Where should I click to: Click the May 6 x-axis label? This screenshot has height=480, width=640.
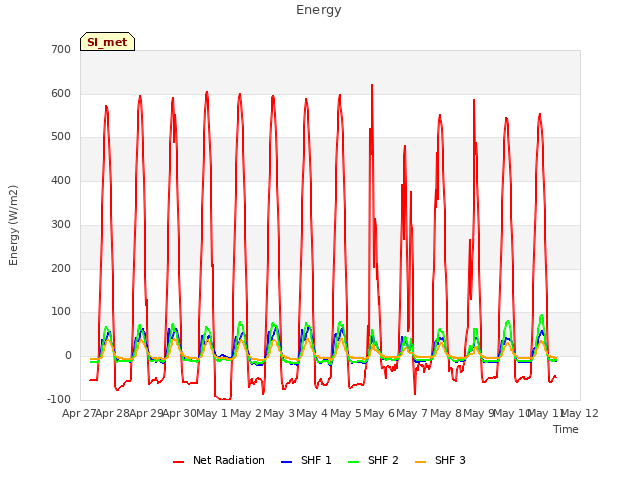pos(379,413)
